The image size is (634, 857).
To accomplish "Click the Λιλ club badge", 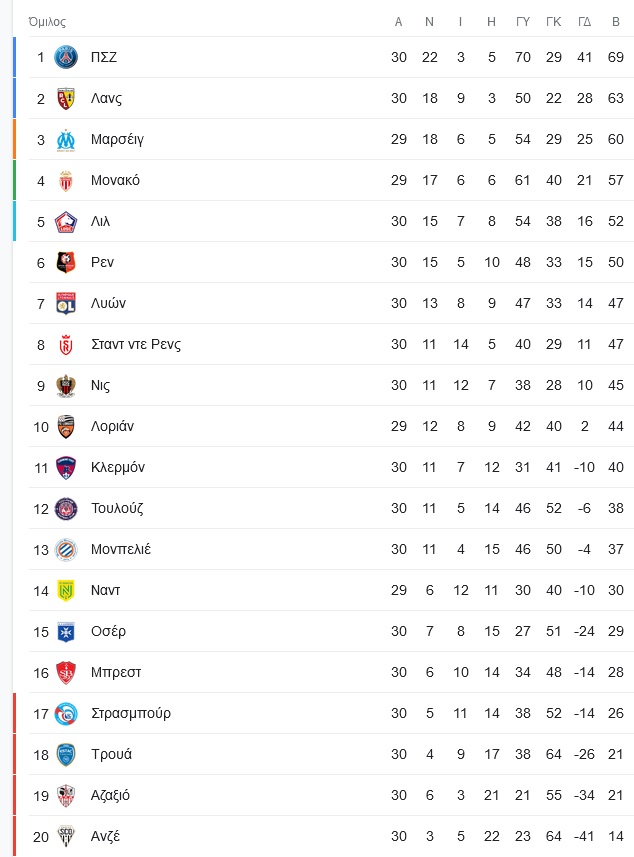I will [x=66, y=221].
